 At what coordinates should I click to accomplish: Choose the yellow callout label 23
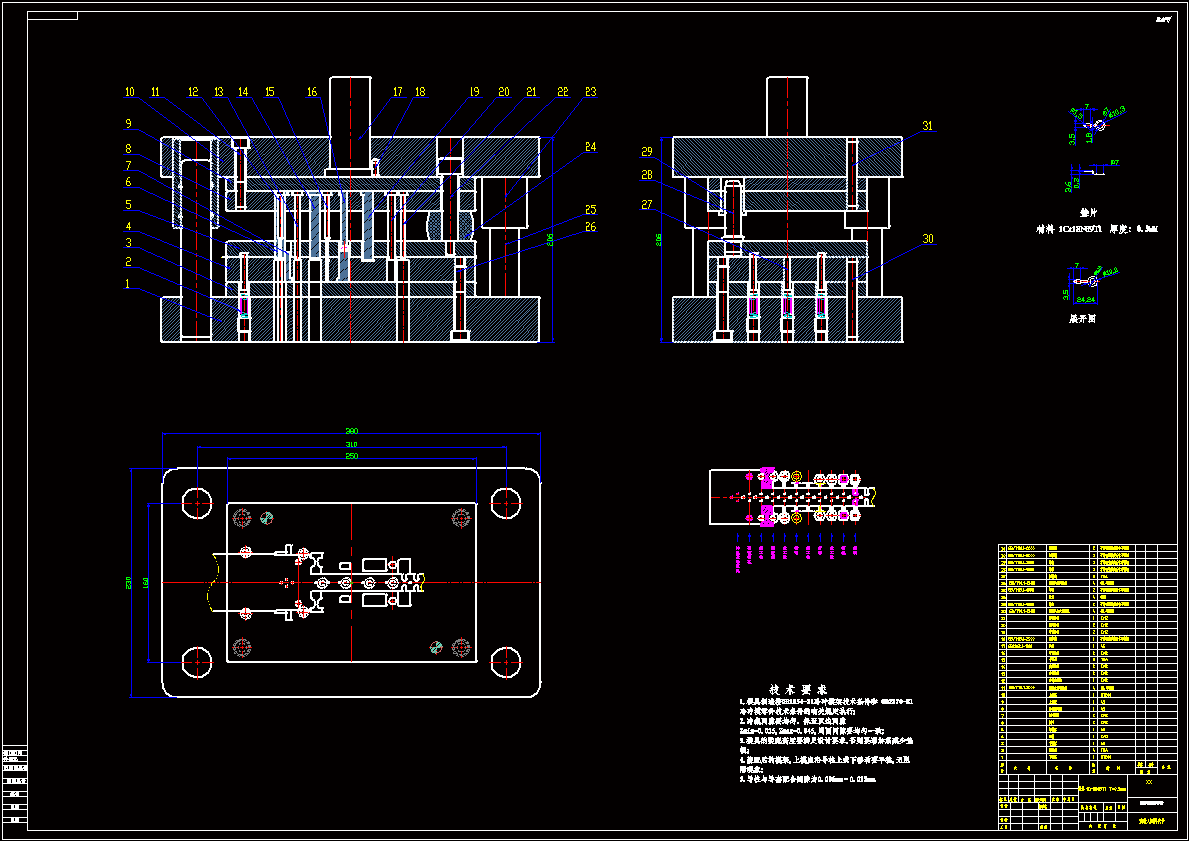(591, 93)
